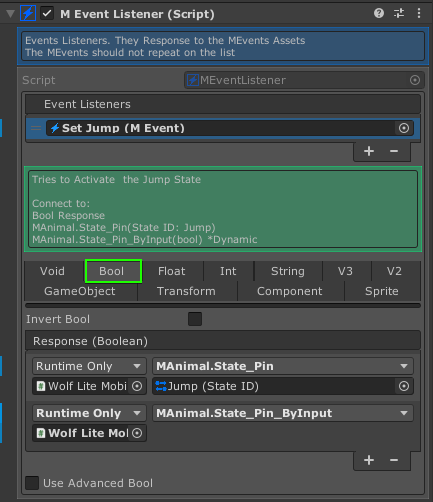Select the Set Jump list item

[x=223, y=128]
